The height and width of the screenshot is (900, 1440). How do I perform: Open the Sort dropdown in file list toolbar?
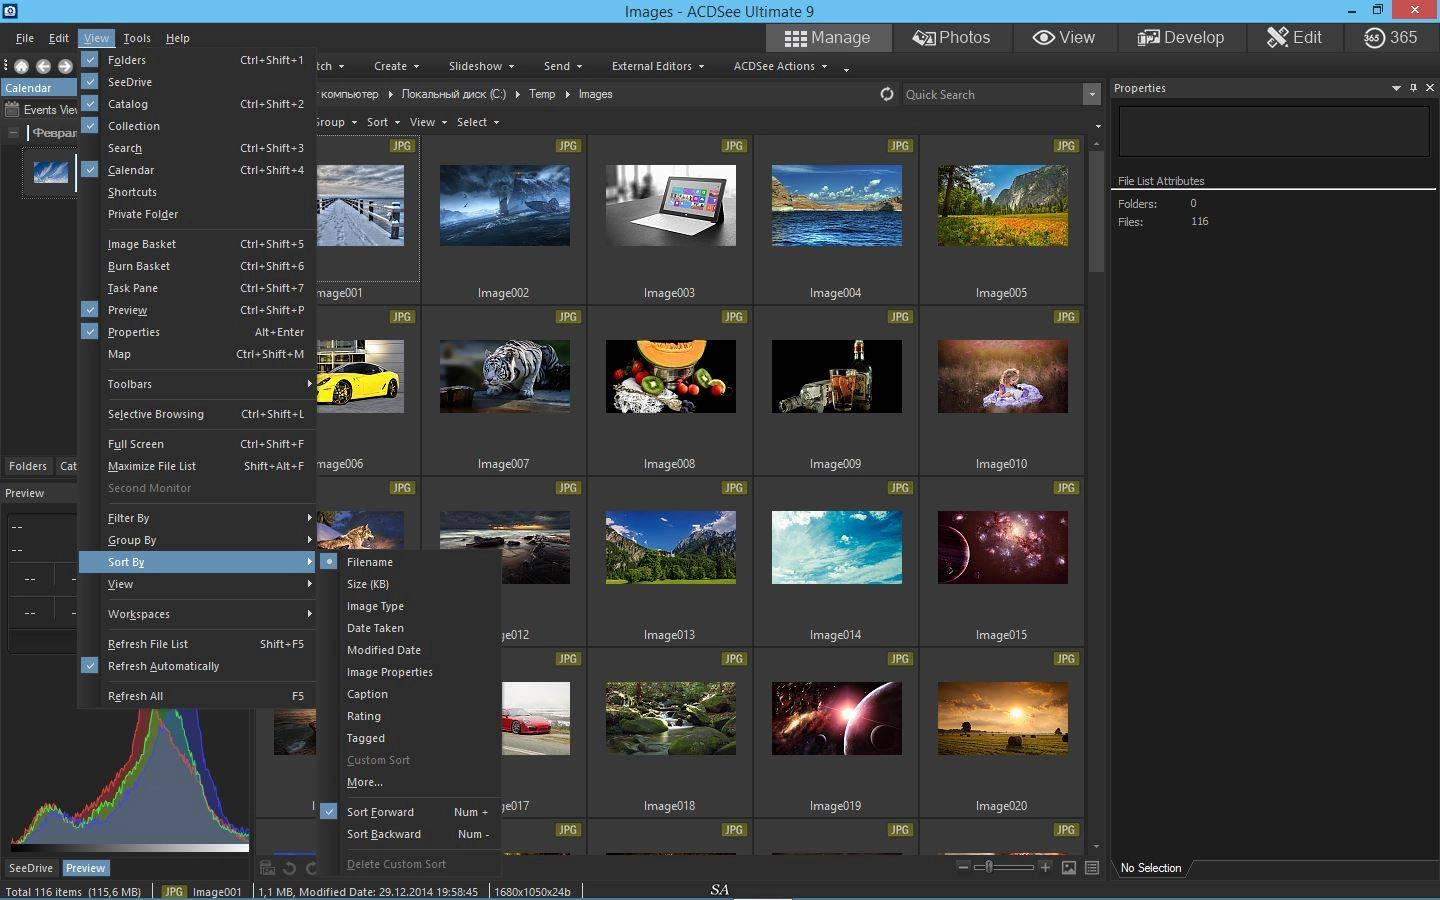383,122
